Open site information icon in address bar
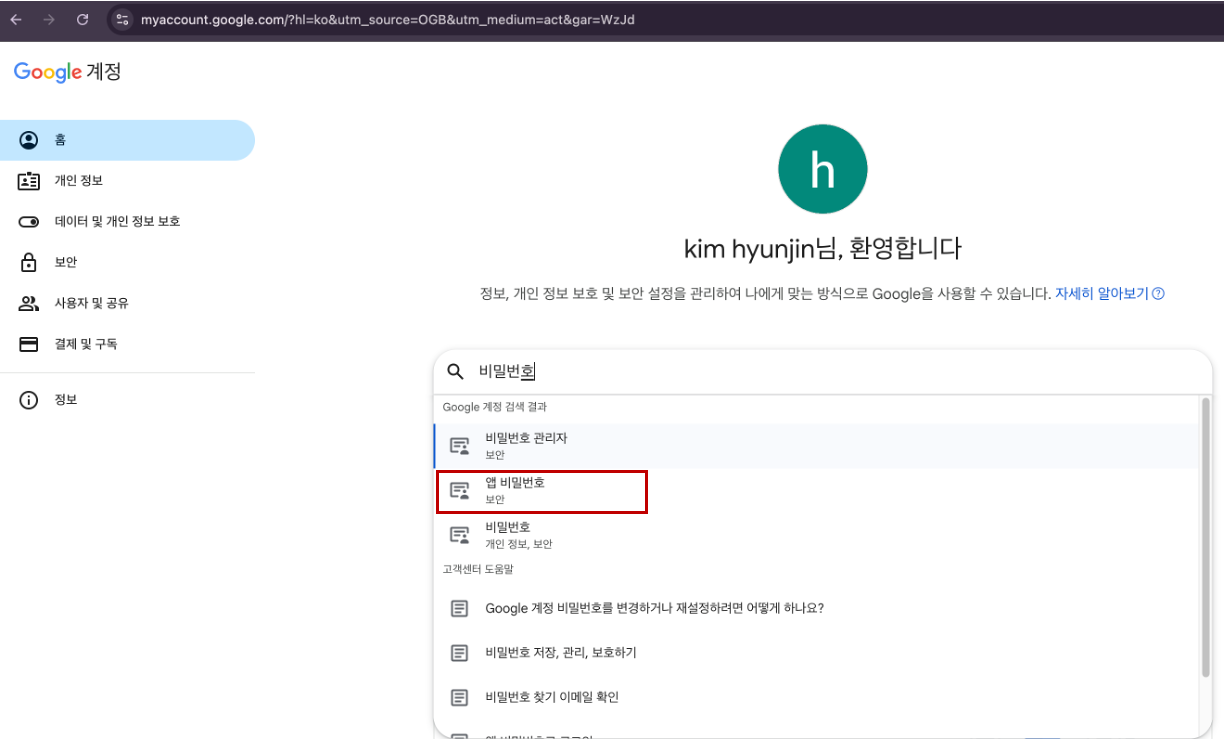Viewport: 1224px width, 740px height. click(122, 19)
